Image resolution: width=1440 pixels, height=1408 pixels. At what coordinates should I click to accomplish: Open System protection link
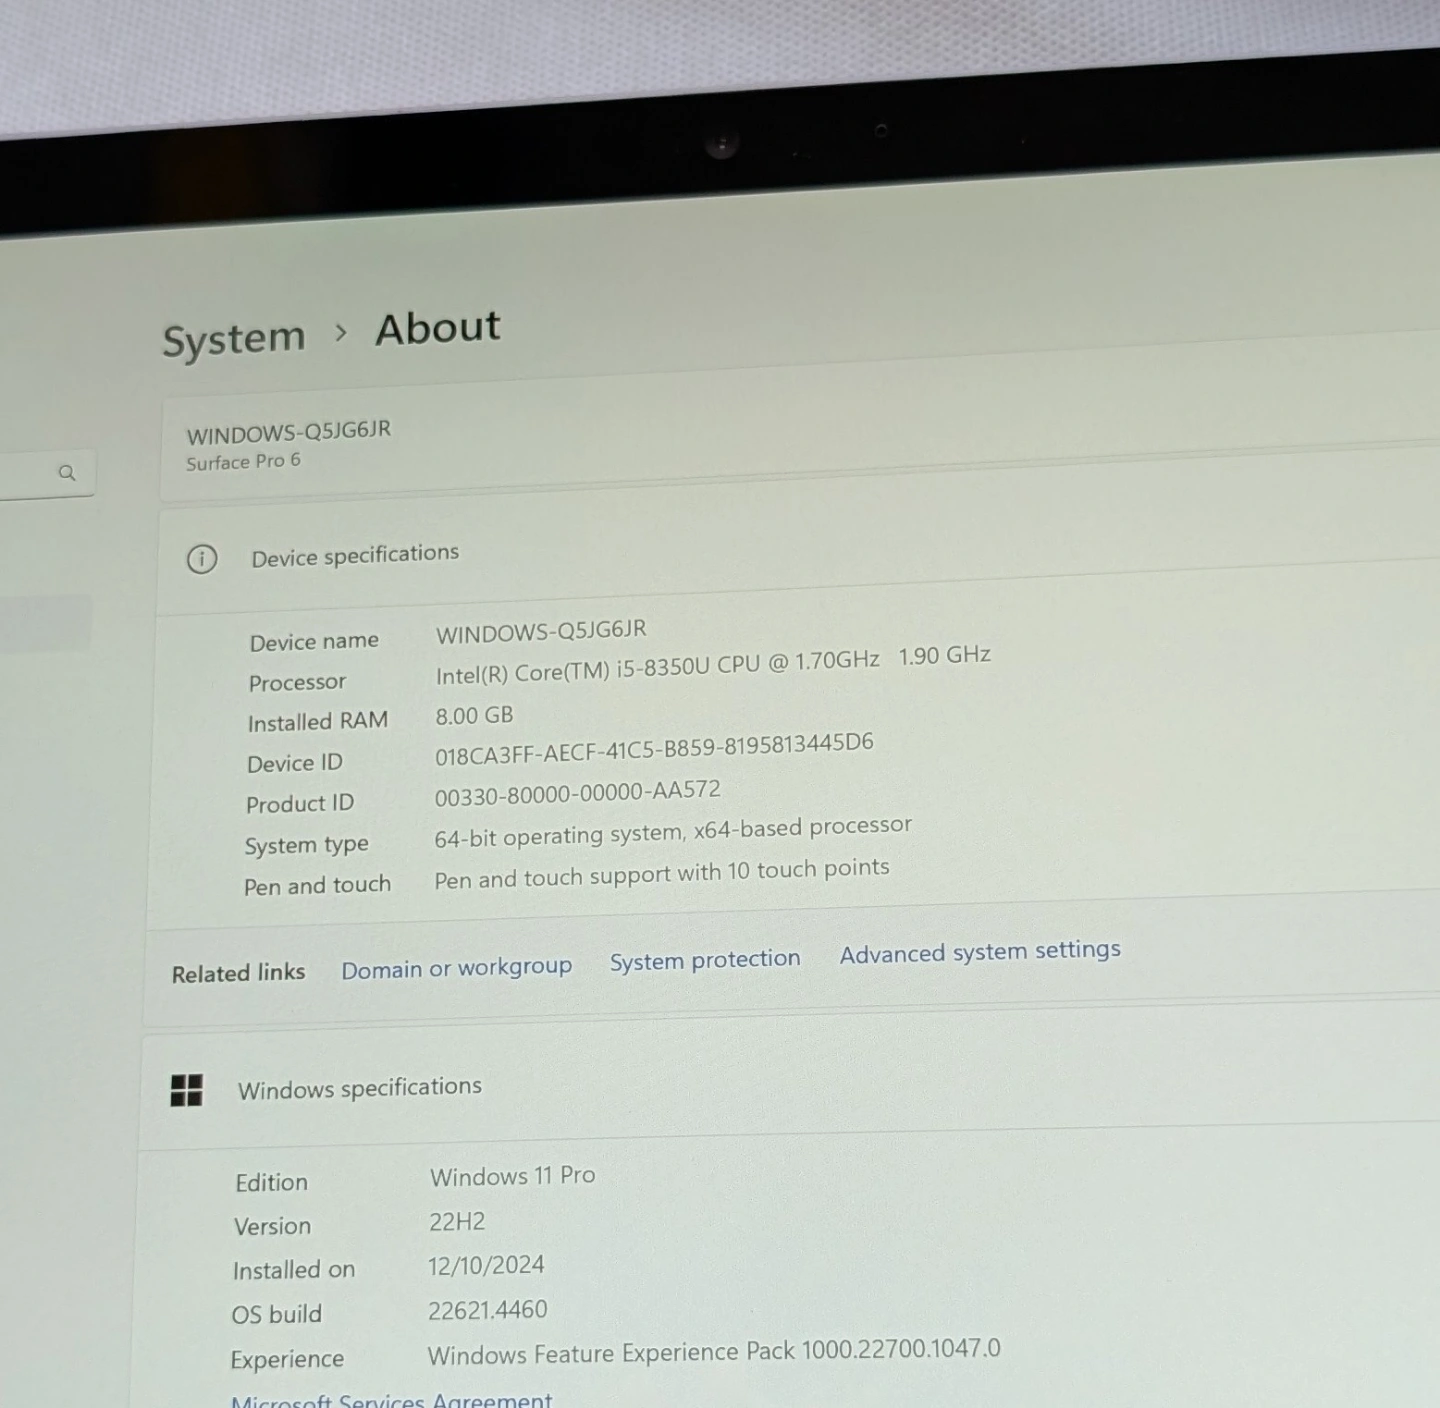705,960
